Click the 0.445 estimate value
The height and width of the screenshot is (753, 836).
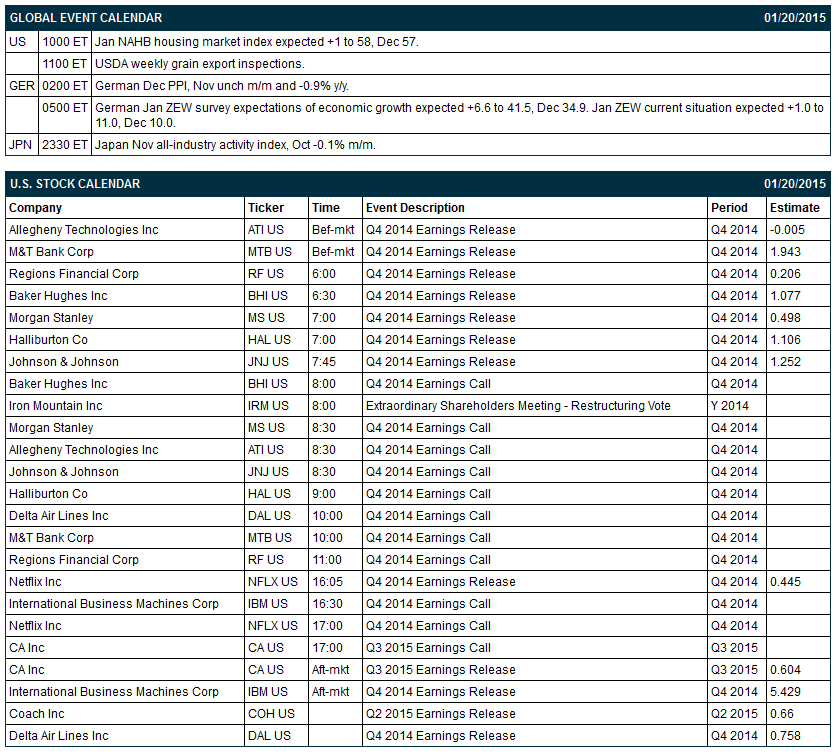(x=785, y=582)
